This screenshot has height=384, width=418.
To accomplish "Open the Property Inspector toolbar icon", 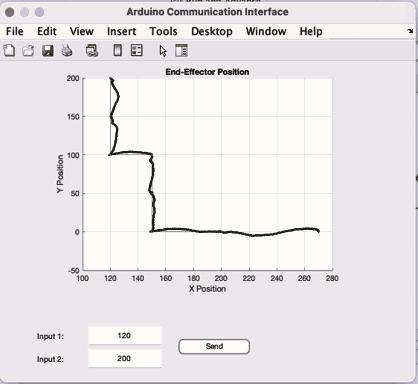I will point(182,51).
